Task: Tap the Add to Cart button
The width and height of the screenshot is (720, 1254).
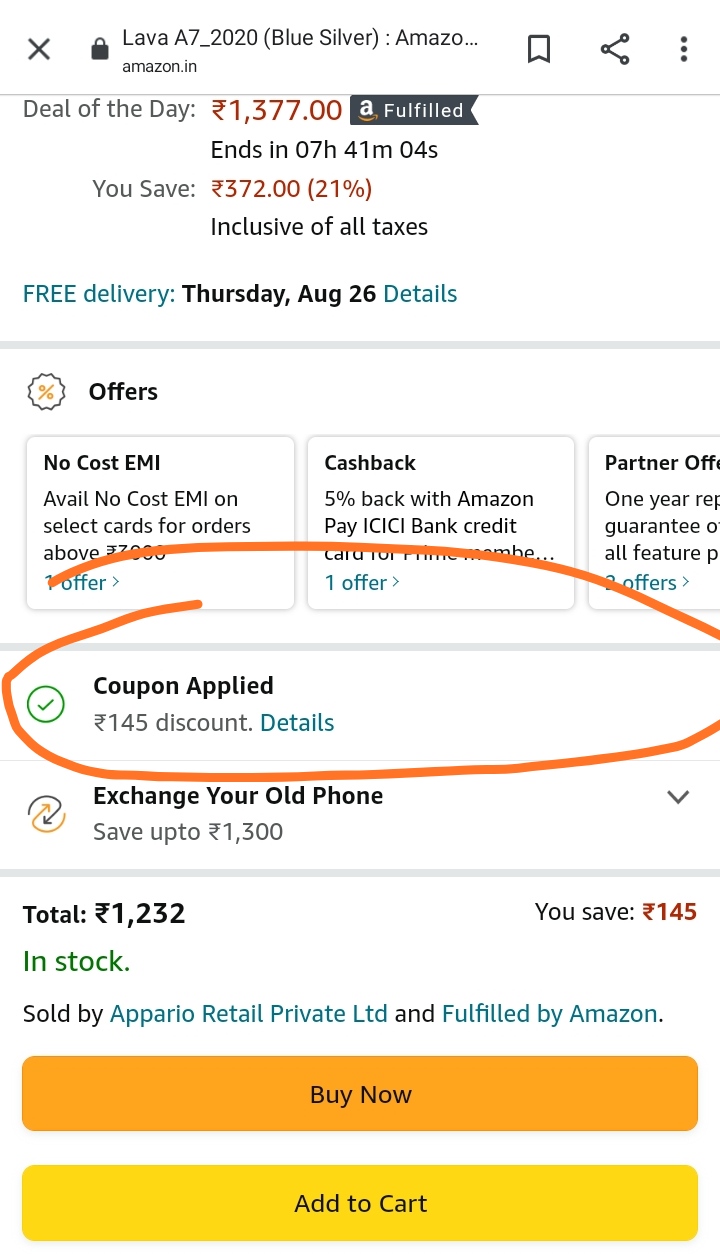Action: click(360, 1203)
